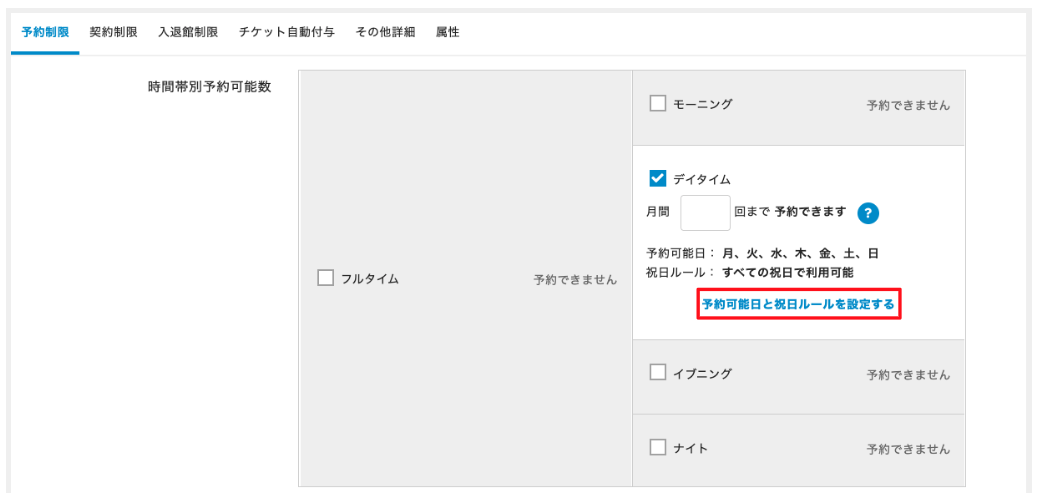Enable the モーニング checkbox
Viewport: 1041px width, 501px height.
coord(658,103)
